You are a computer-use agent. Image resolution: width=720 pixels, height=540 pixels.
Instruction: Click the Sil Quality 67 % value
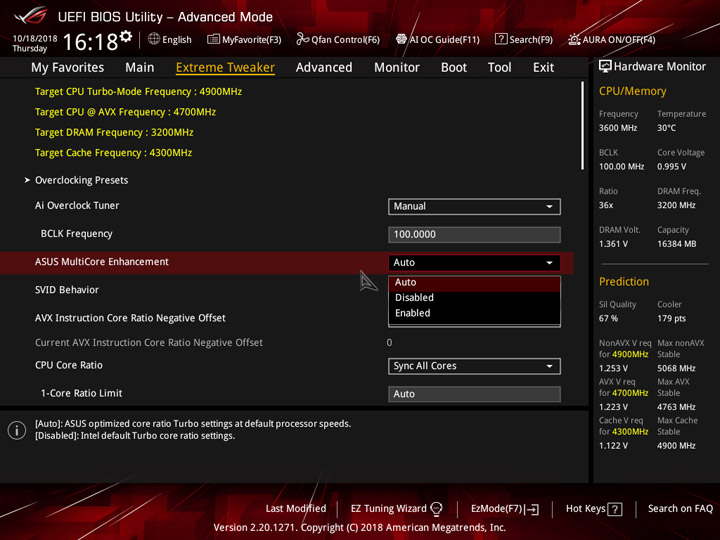click(608, 318)
